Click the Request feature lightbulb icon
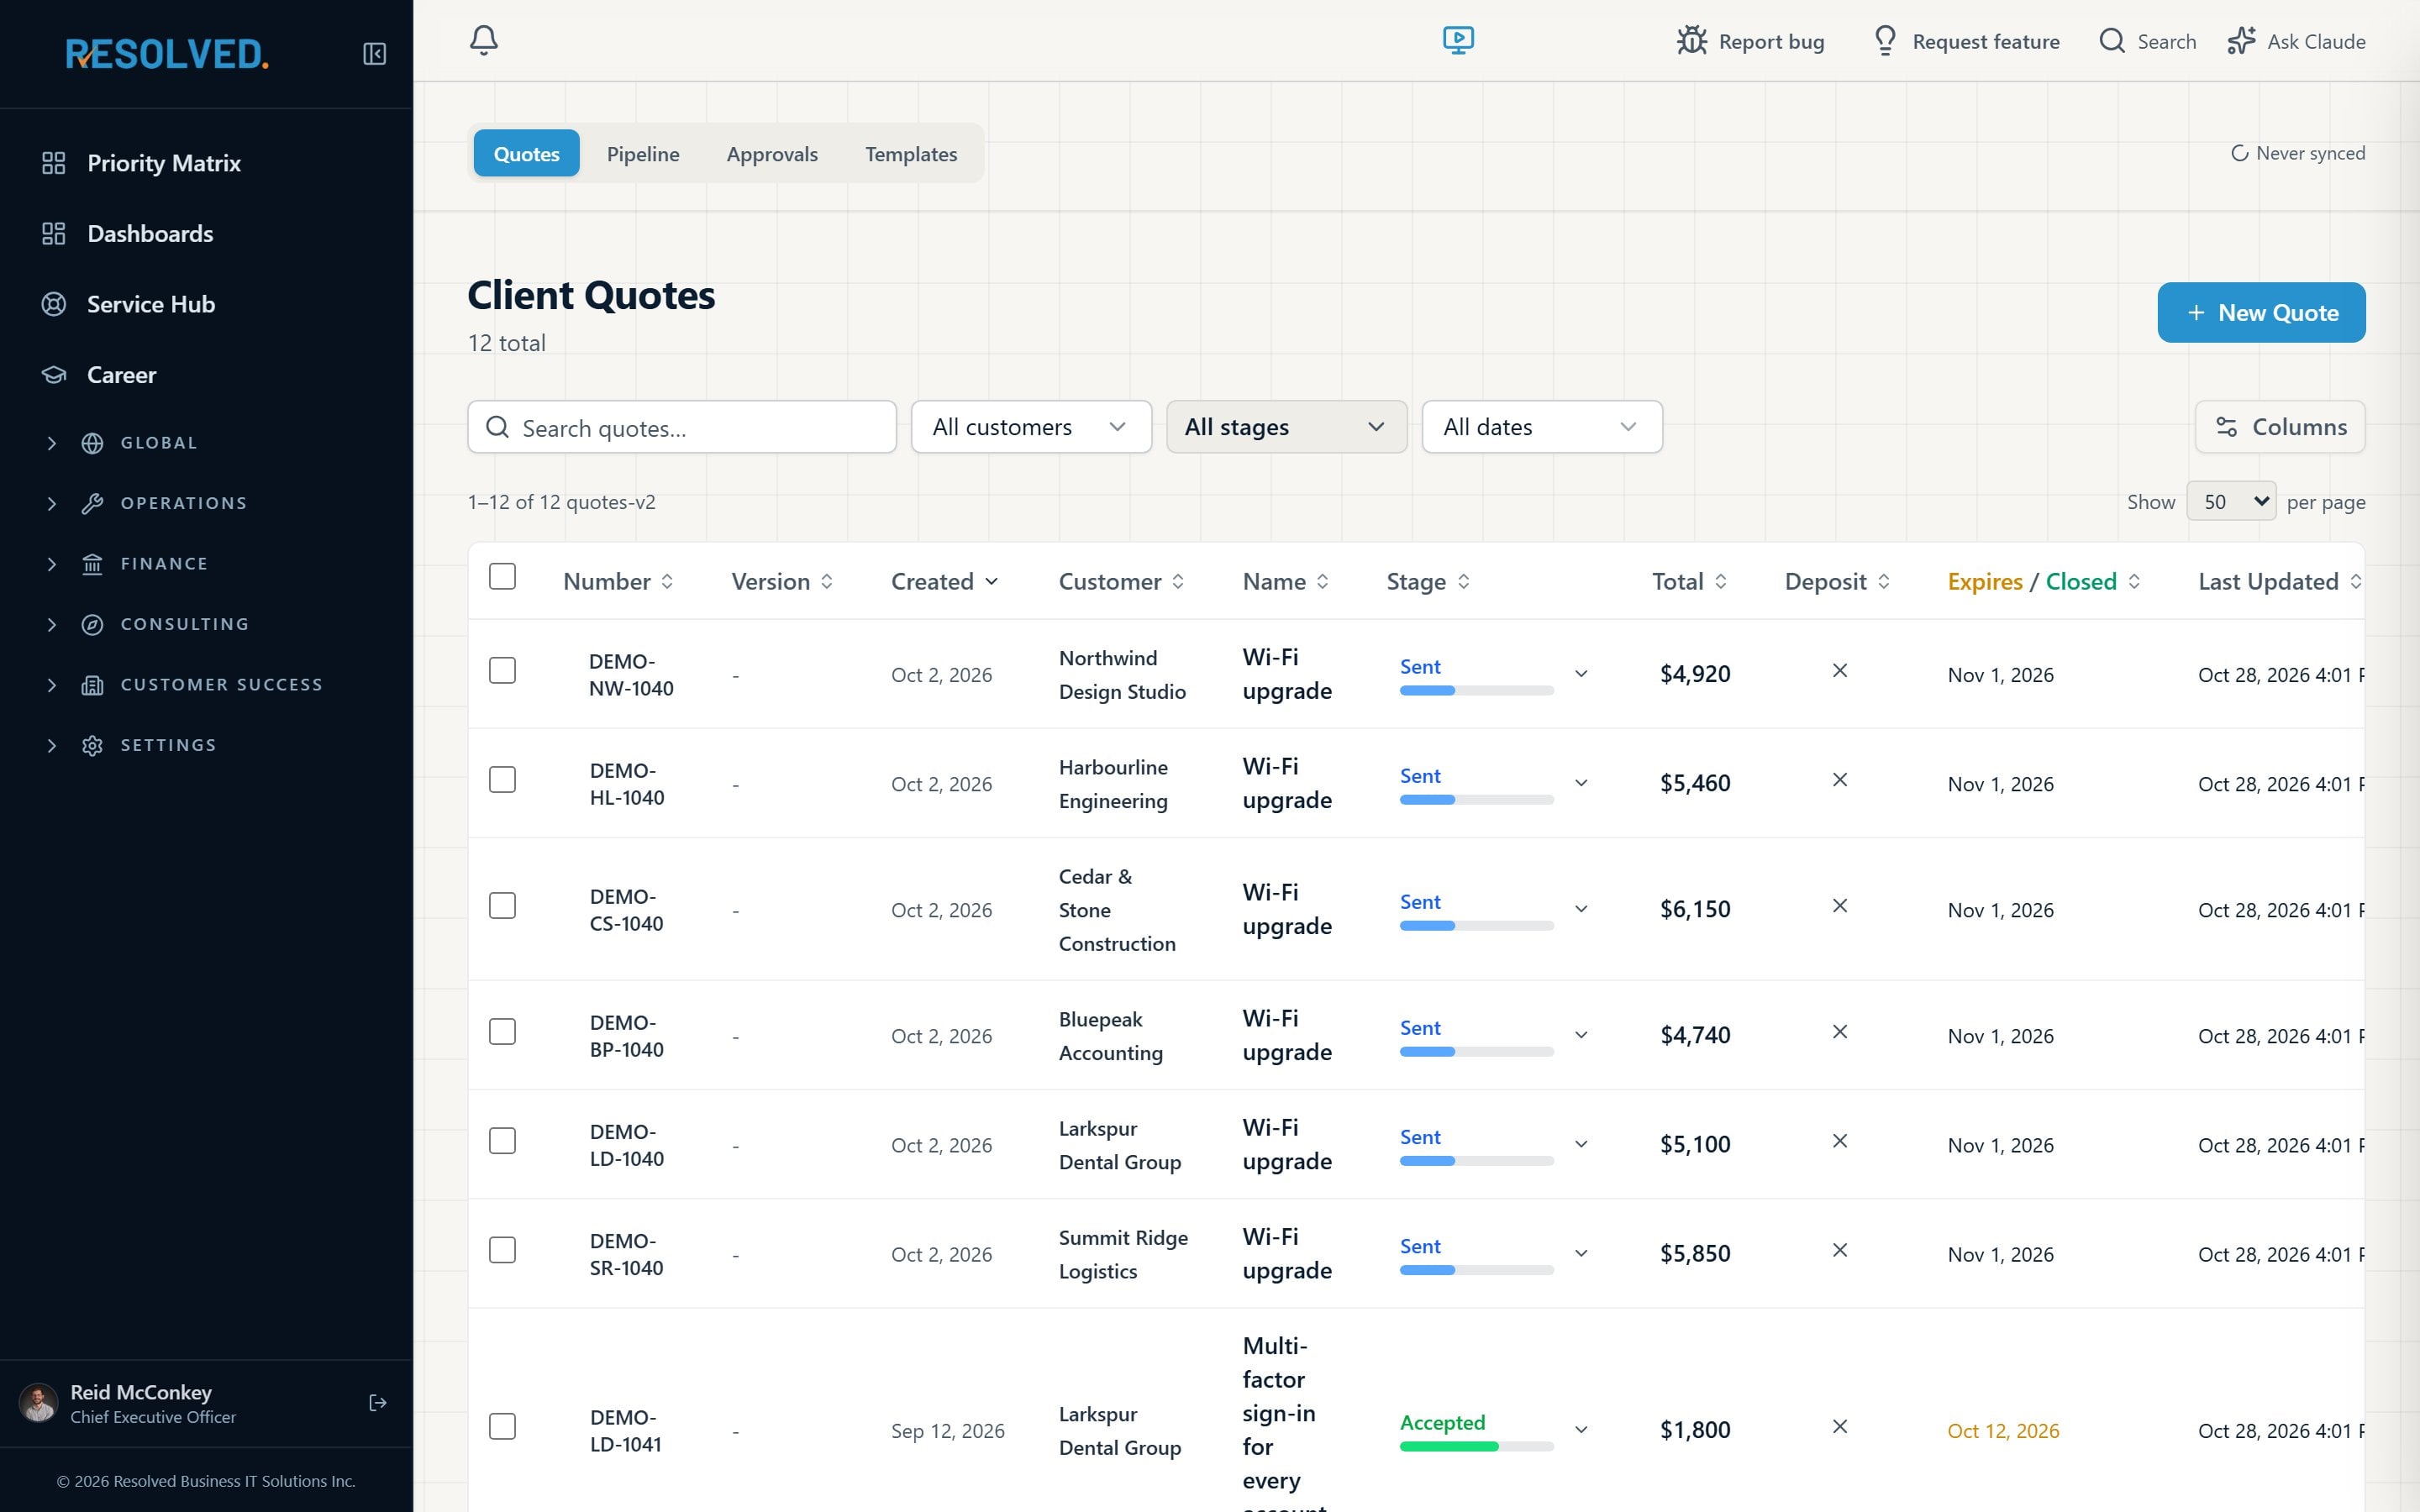The height and width of the screenshot is (1512, 2420). 1885,41
